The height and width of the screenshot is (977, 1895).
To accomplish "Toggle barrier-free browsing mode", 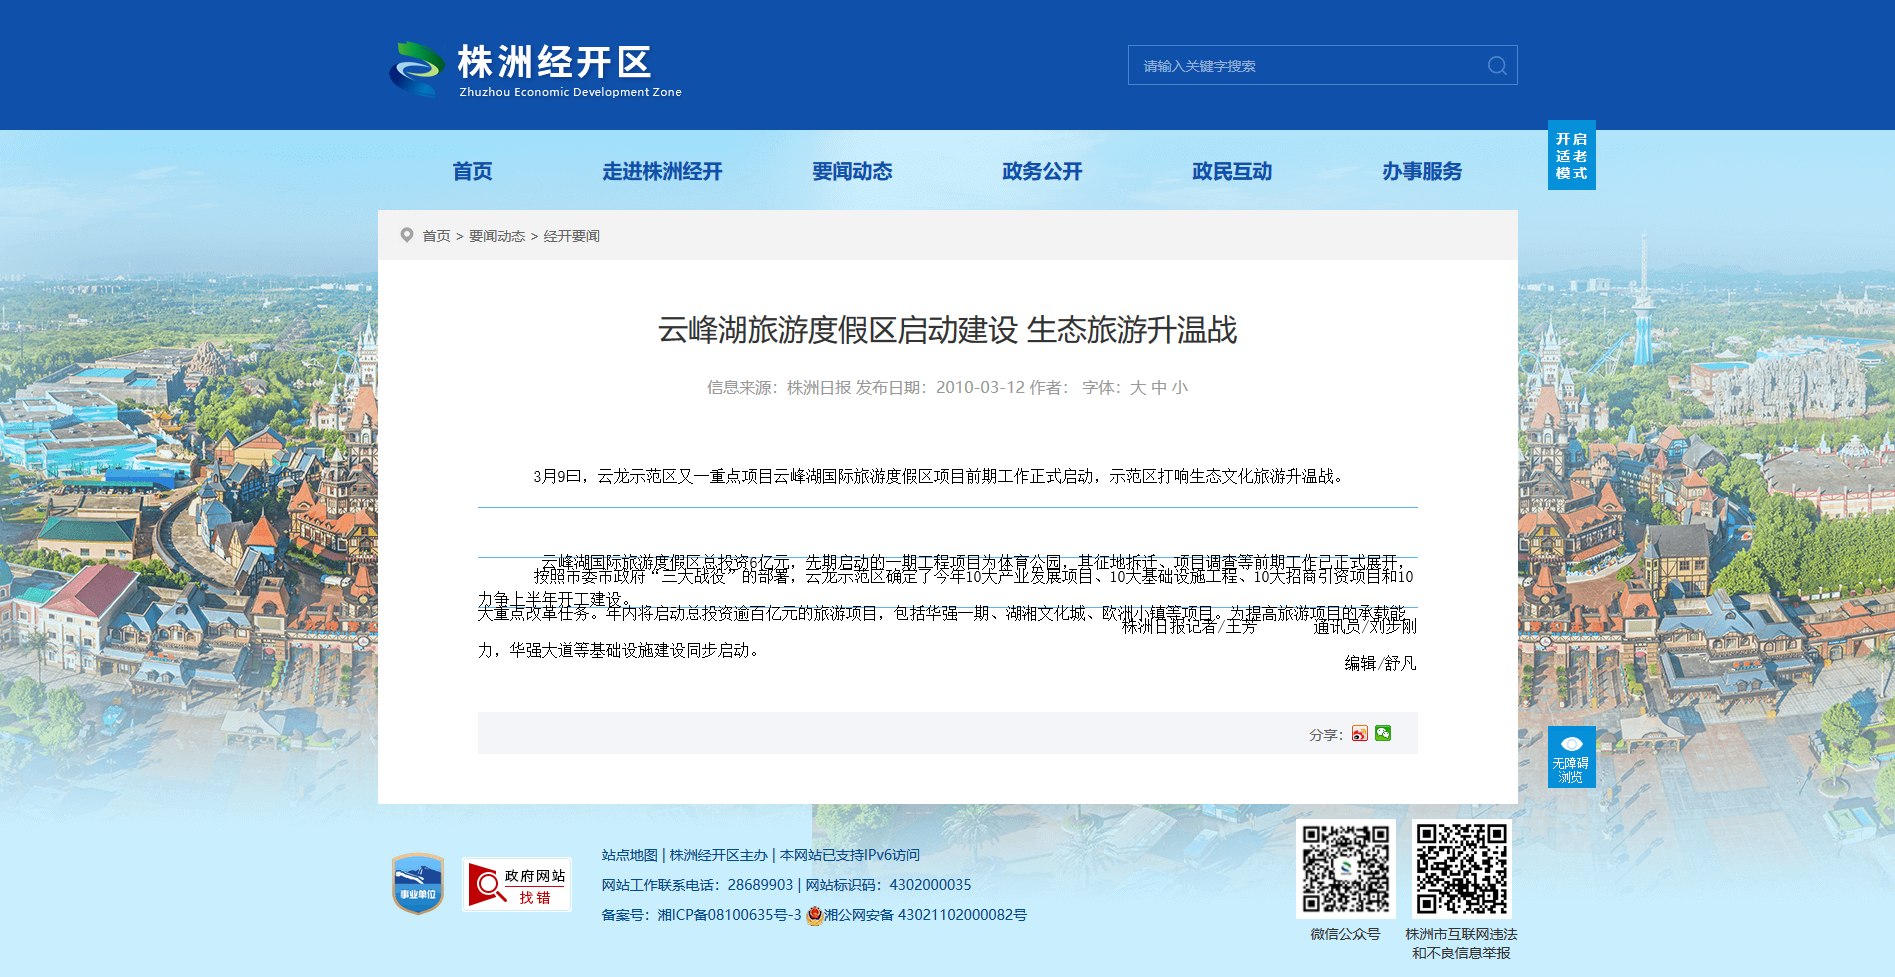I will click(1571, 757).
